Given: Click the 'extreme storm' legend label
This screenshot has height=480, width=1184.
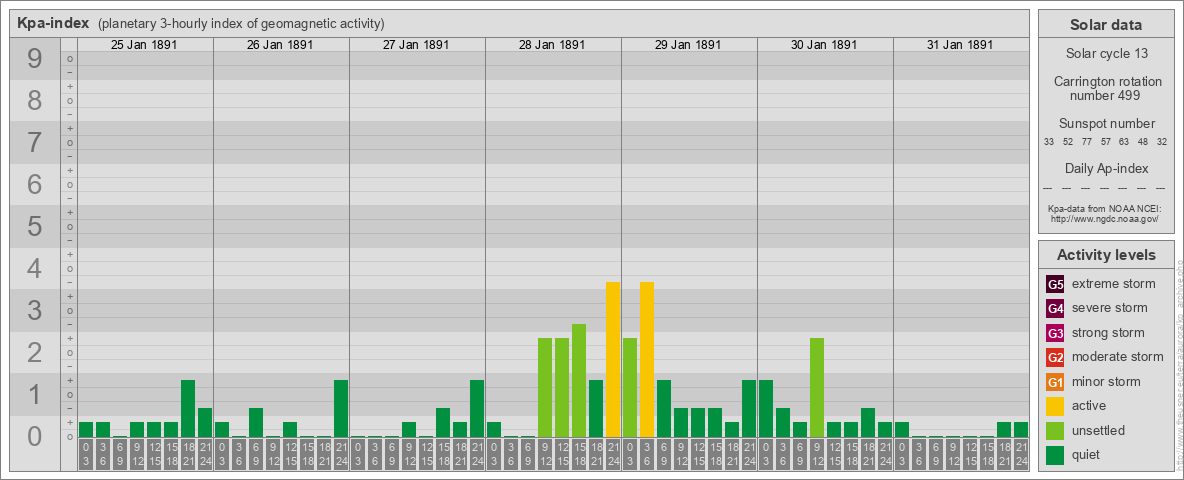Looking at the screenshot, I should [1114, 285].
